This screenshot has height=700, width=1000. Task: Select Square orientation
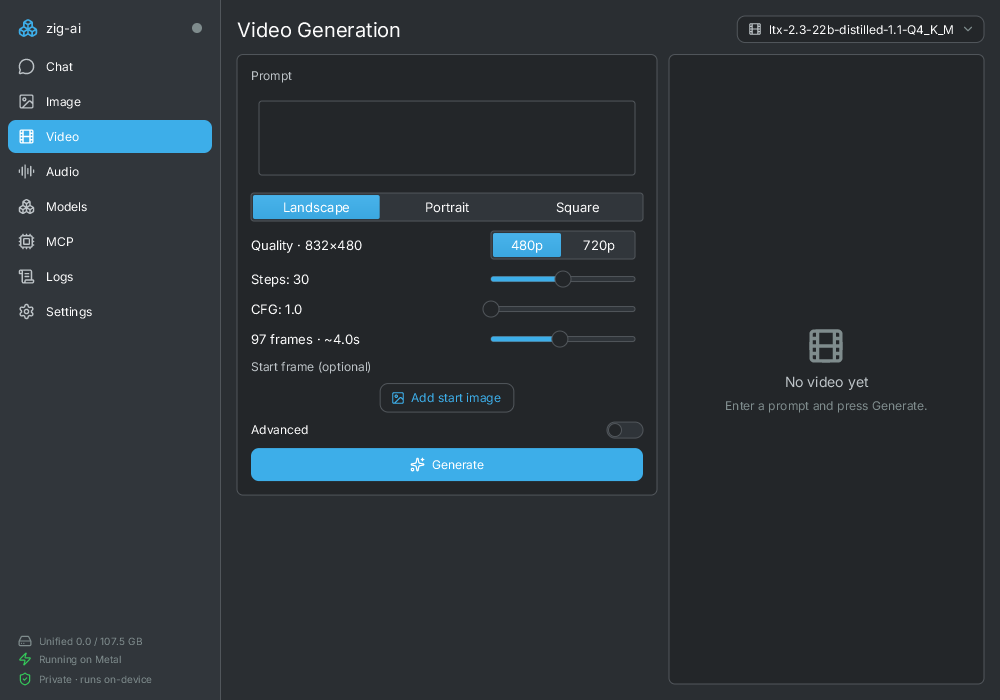[x=577, y=207]
